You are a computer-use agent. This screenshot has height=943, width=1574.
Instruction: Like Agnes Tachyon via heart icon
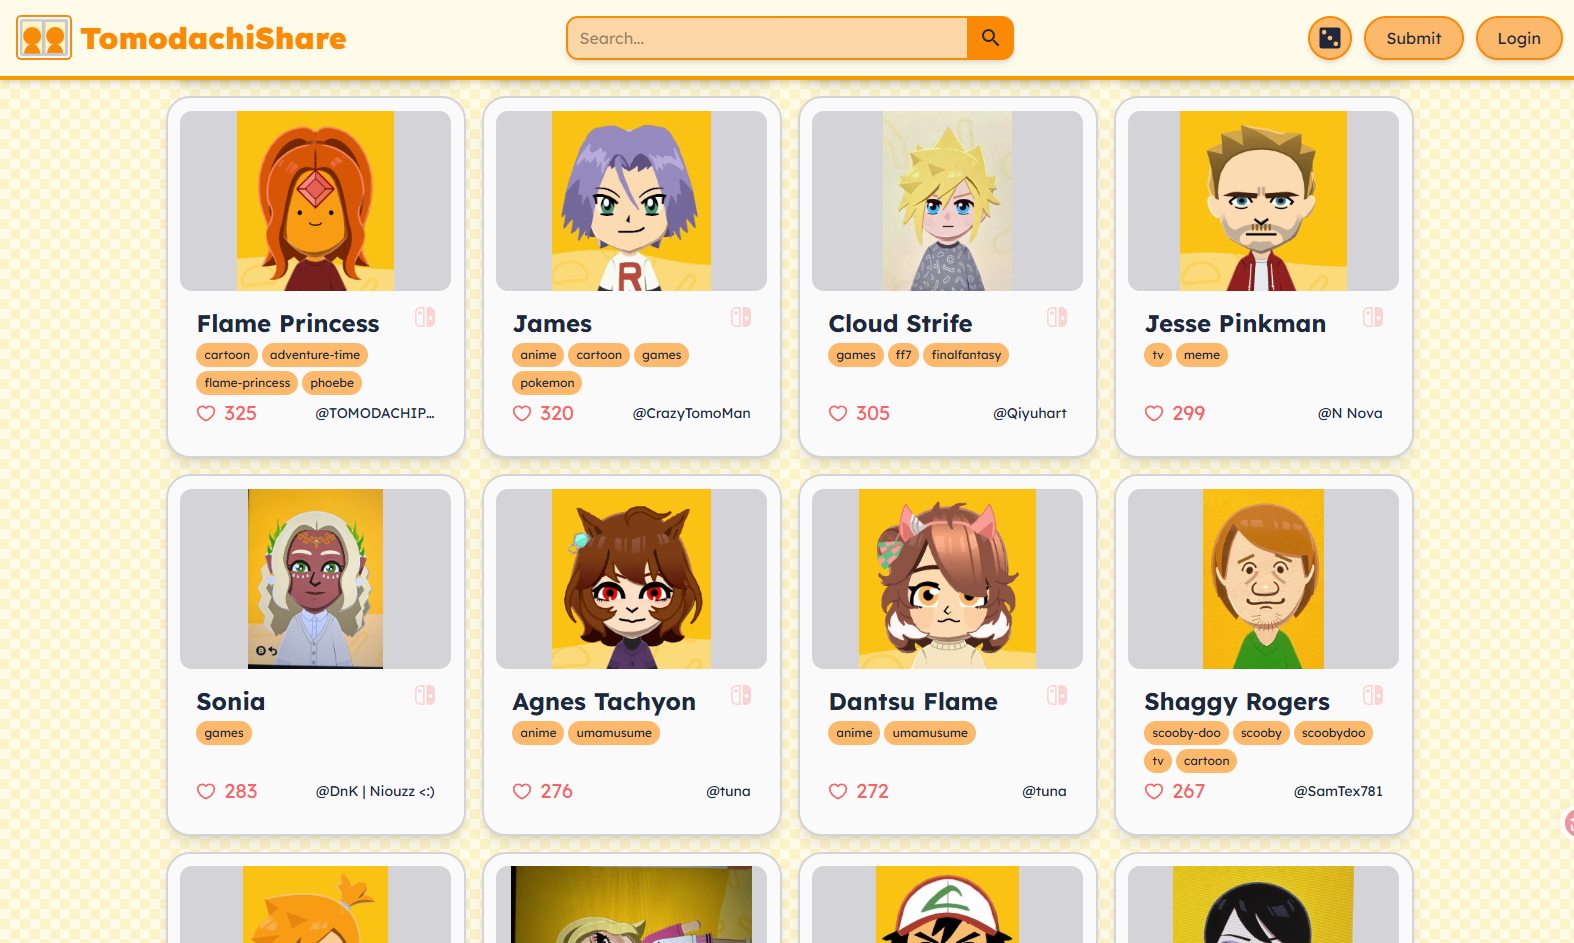522,791
